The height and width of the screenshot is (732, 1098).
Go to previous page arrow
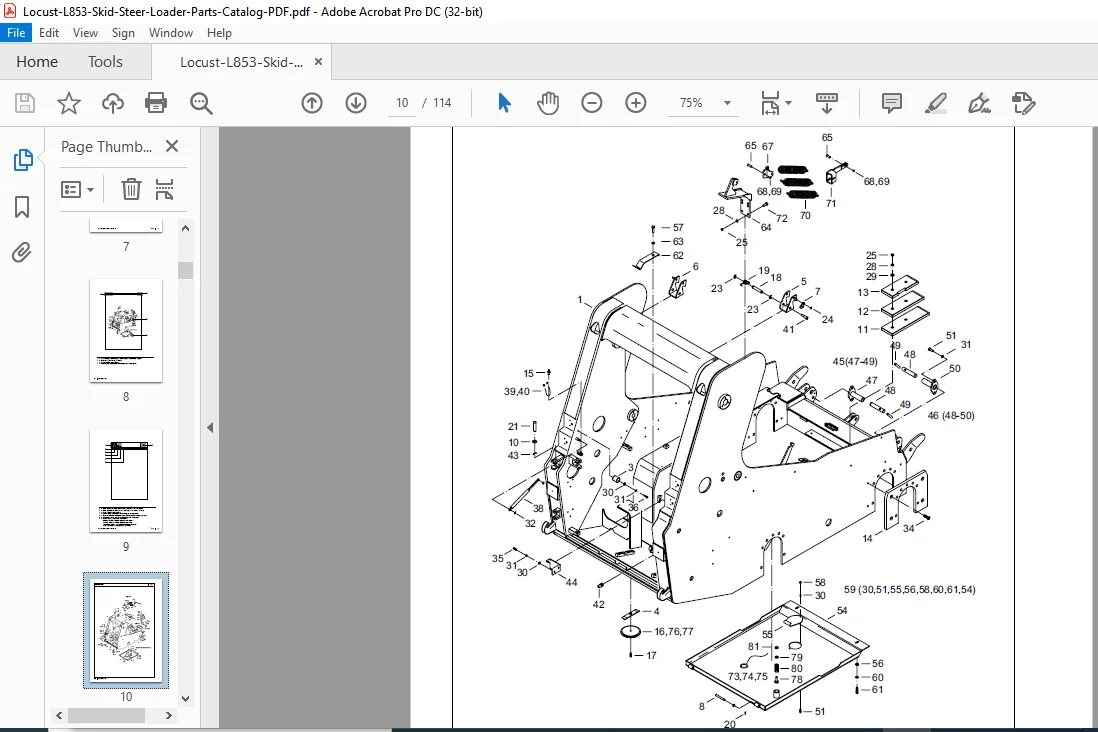(x=312, y=103)
